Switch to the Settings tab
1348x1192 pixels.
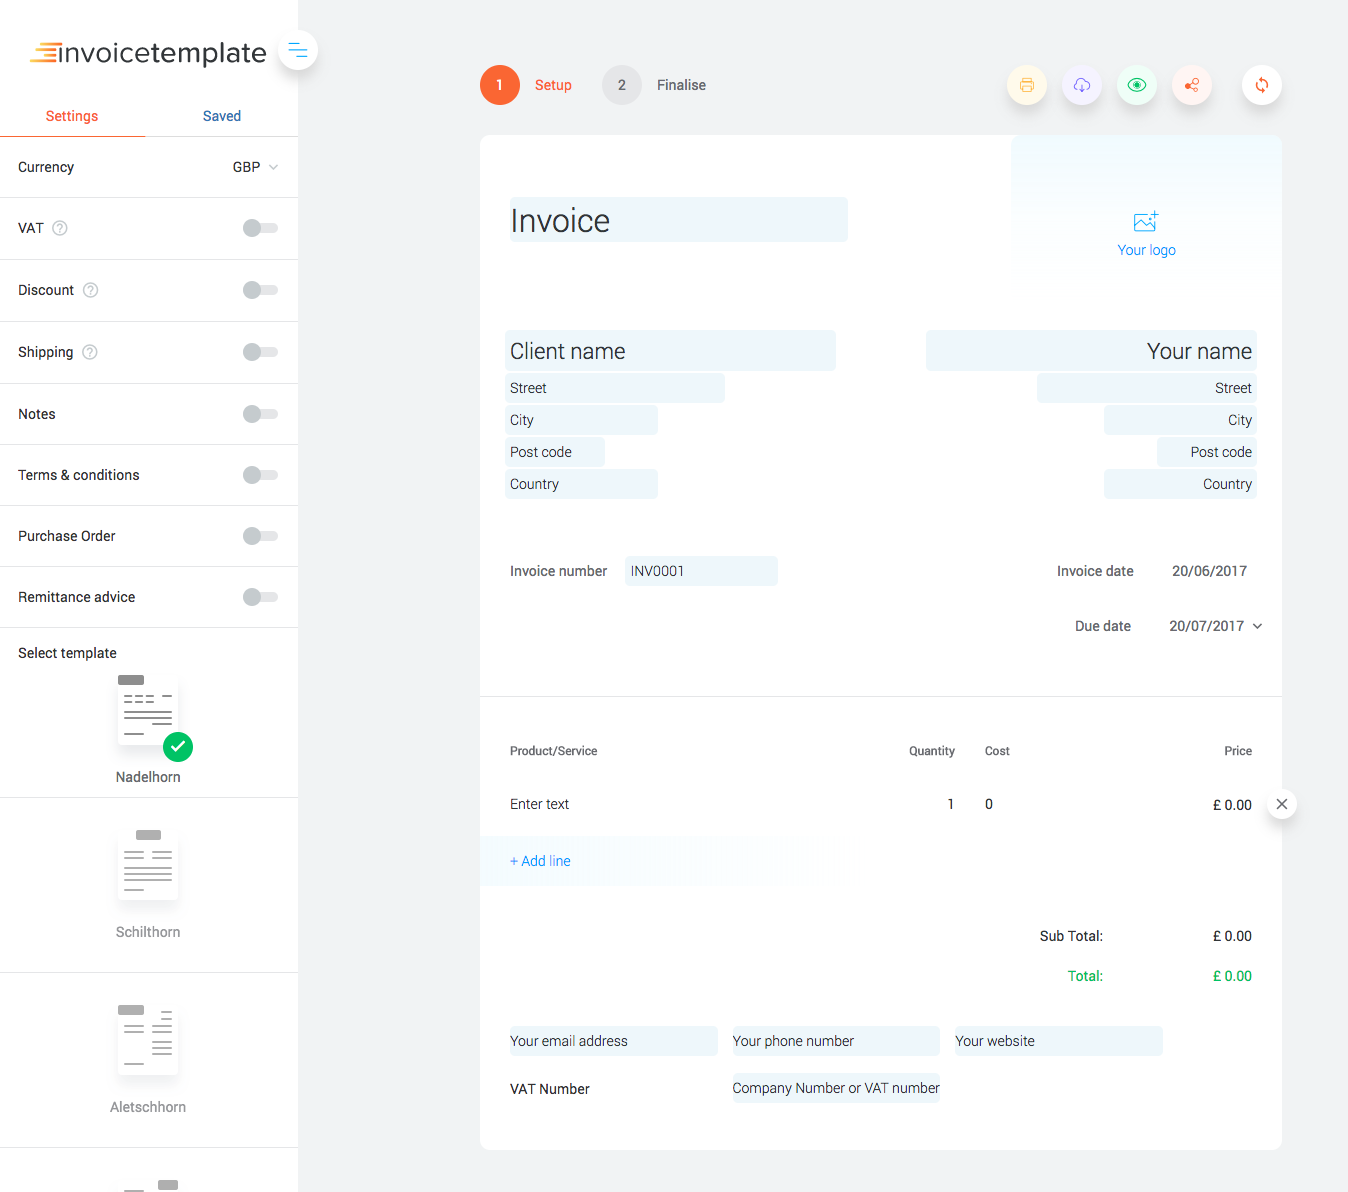(72, 116)
